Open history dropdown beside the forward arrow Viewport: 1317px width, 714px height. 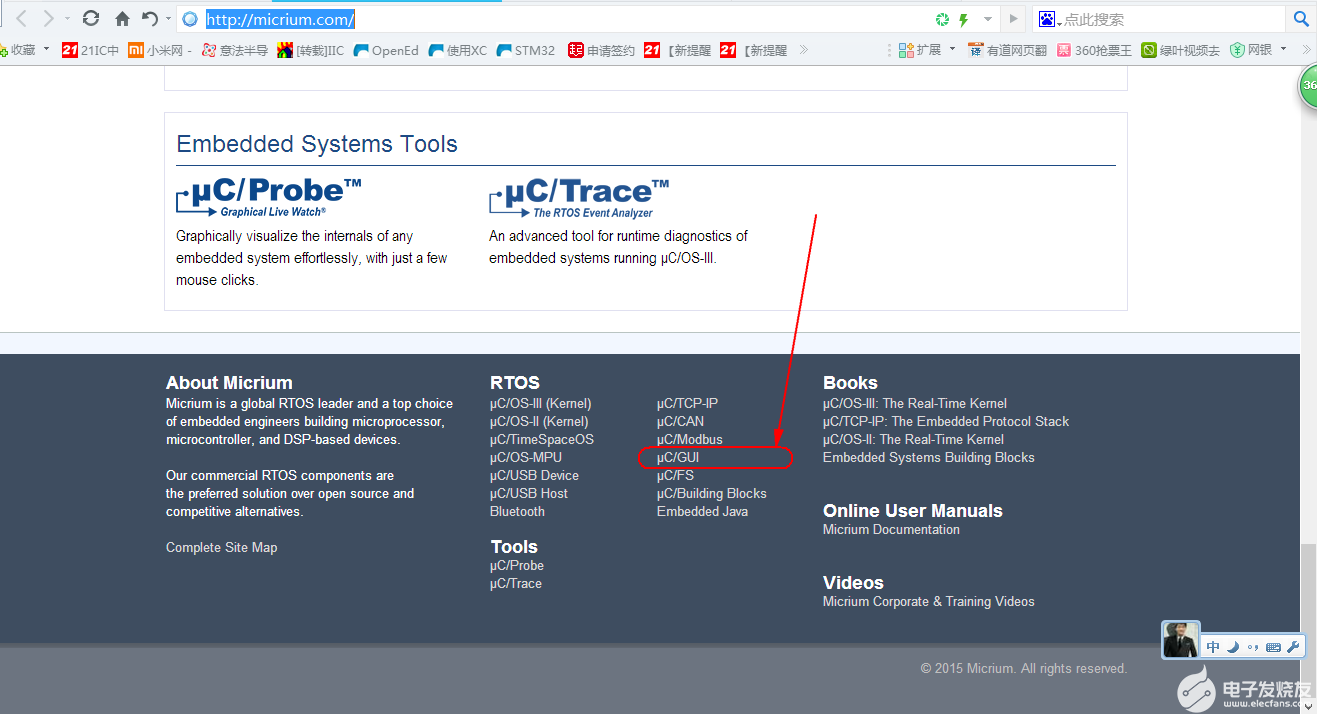pyautogui.click(x=66, y=19)
